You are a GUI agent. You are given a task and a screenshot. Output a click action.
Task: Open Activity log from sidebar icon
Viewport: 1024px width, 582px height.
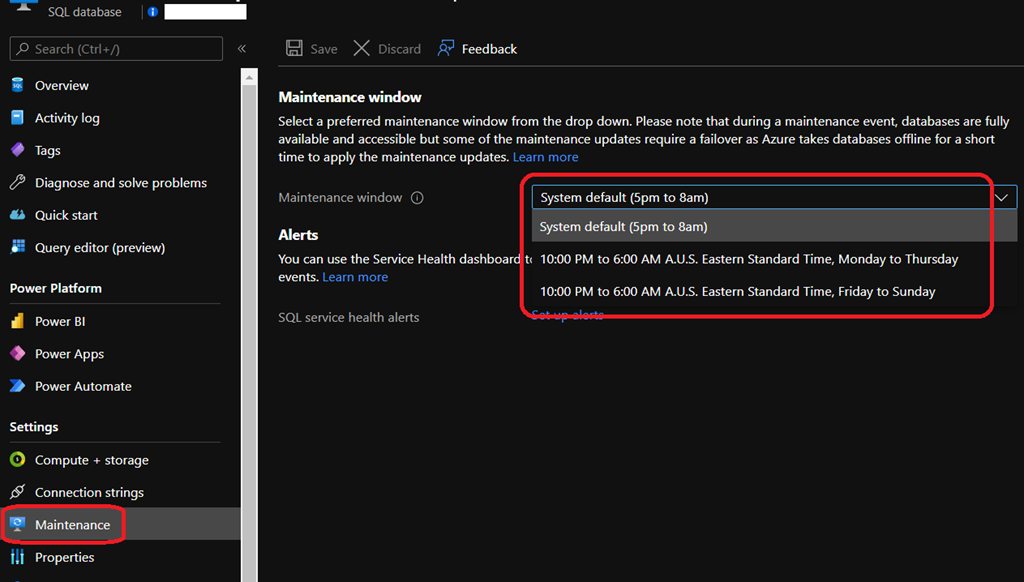[x=17, y=118]
